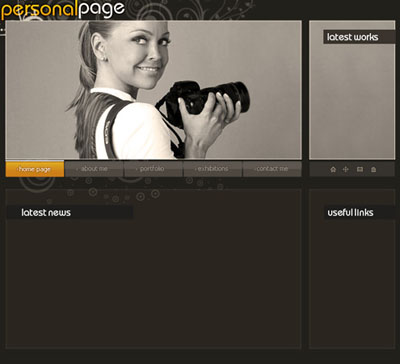400x364 pixels.
Task: Click the latest news heading
Action: (x=46, y=212)
